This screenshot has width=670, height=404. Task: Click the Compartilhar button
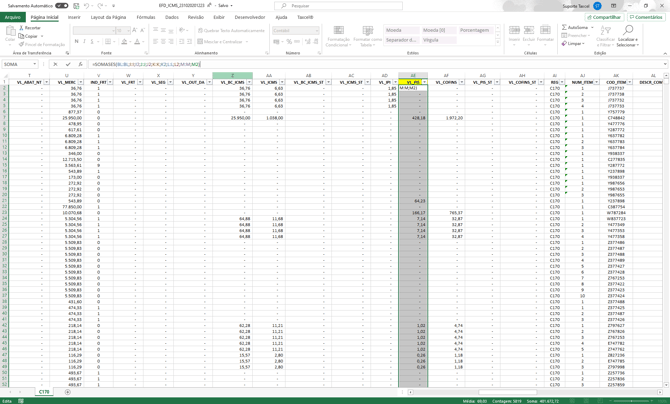604,17
